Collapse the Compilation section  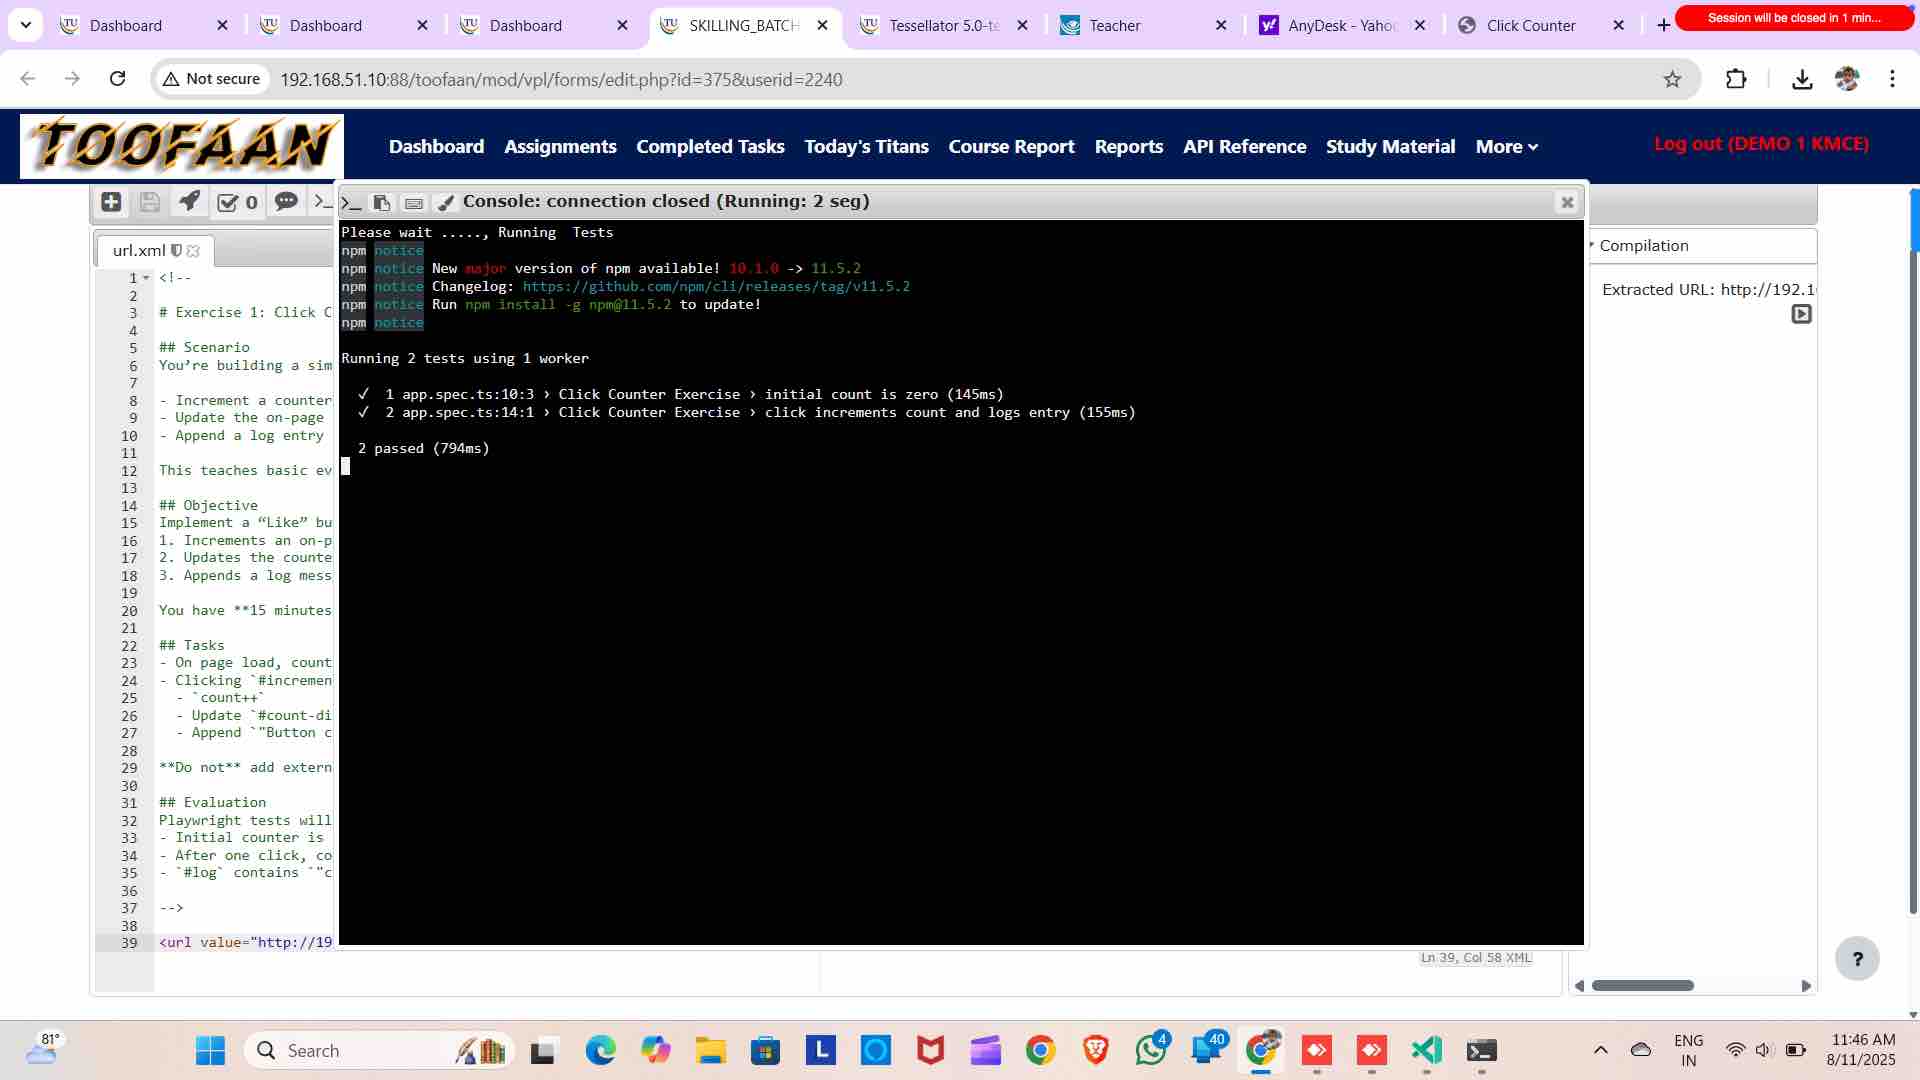click(x=1592, y=245)
